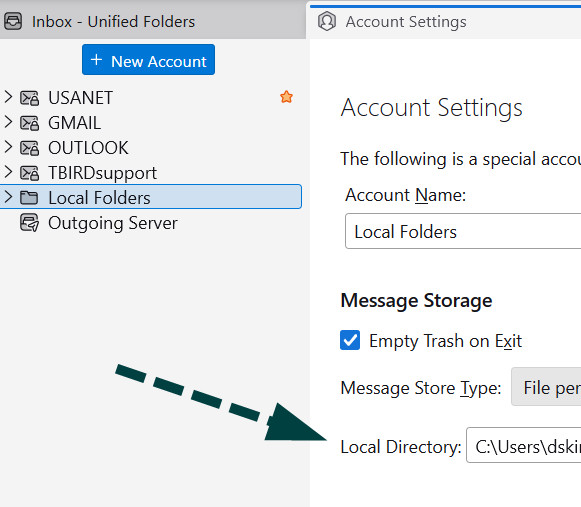Click the GMAIL mail account icon

(x=29, y=123)
